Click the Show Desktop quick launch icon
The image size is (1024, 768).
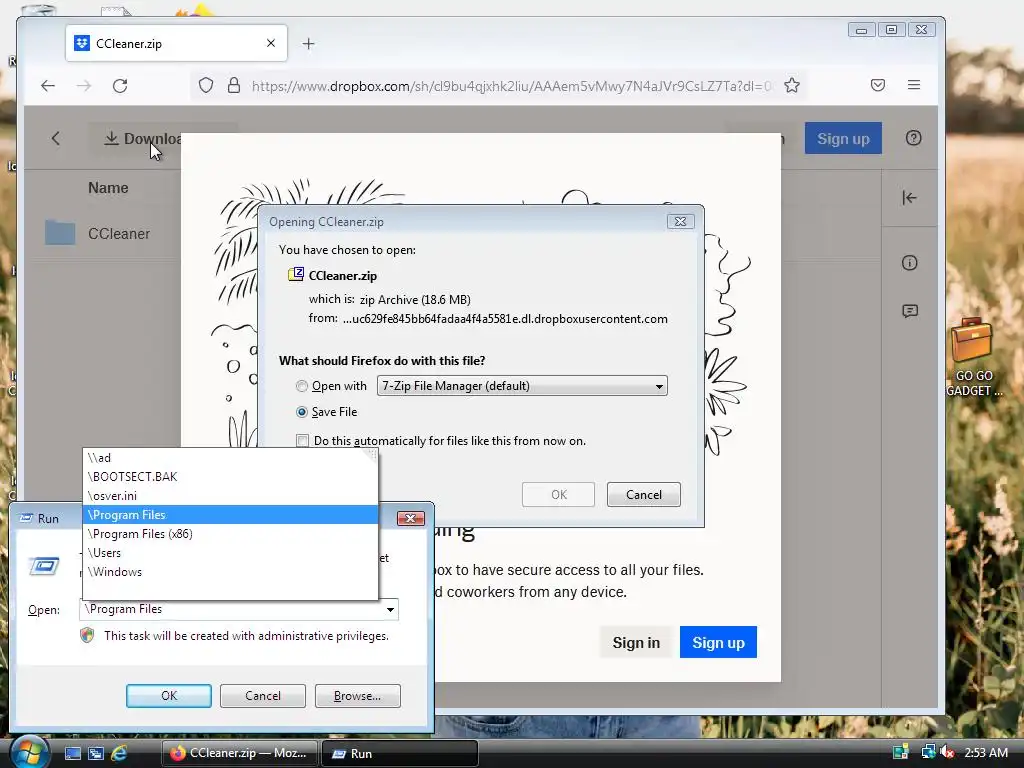(x=72, y=753)
